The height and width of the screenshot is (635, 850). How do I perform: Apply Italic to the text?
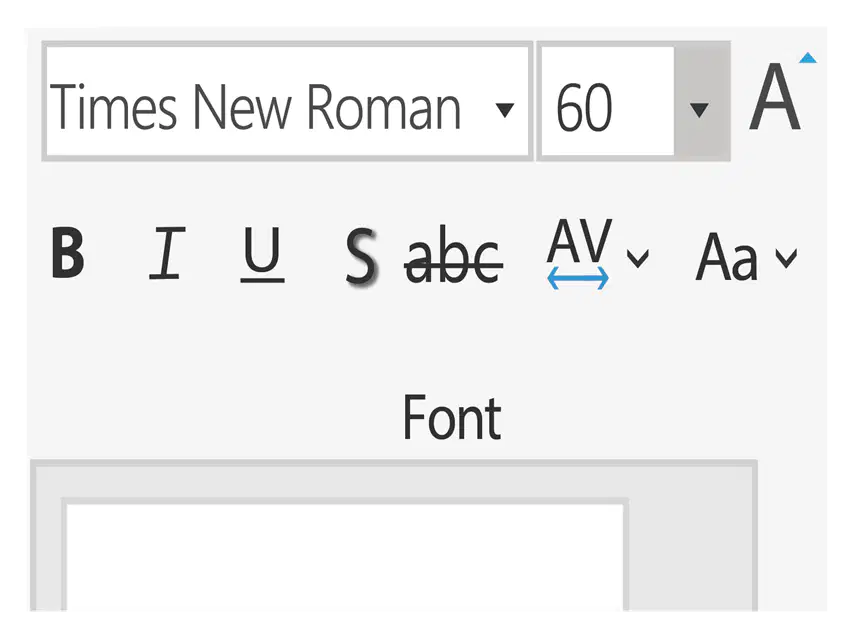[x=166, y=254]
